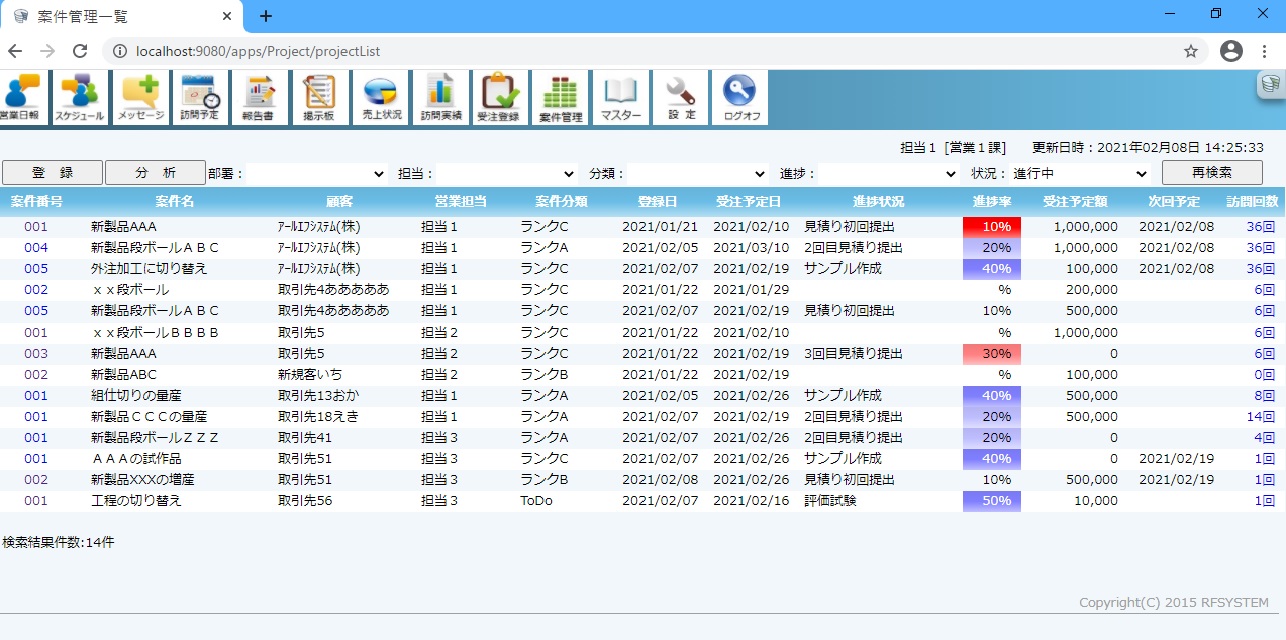Open 14回 visit count link
This screenshot has height=640, width=1286.
1261,417
